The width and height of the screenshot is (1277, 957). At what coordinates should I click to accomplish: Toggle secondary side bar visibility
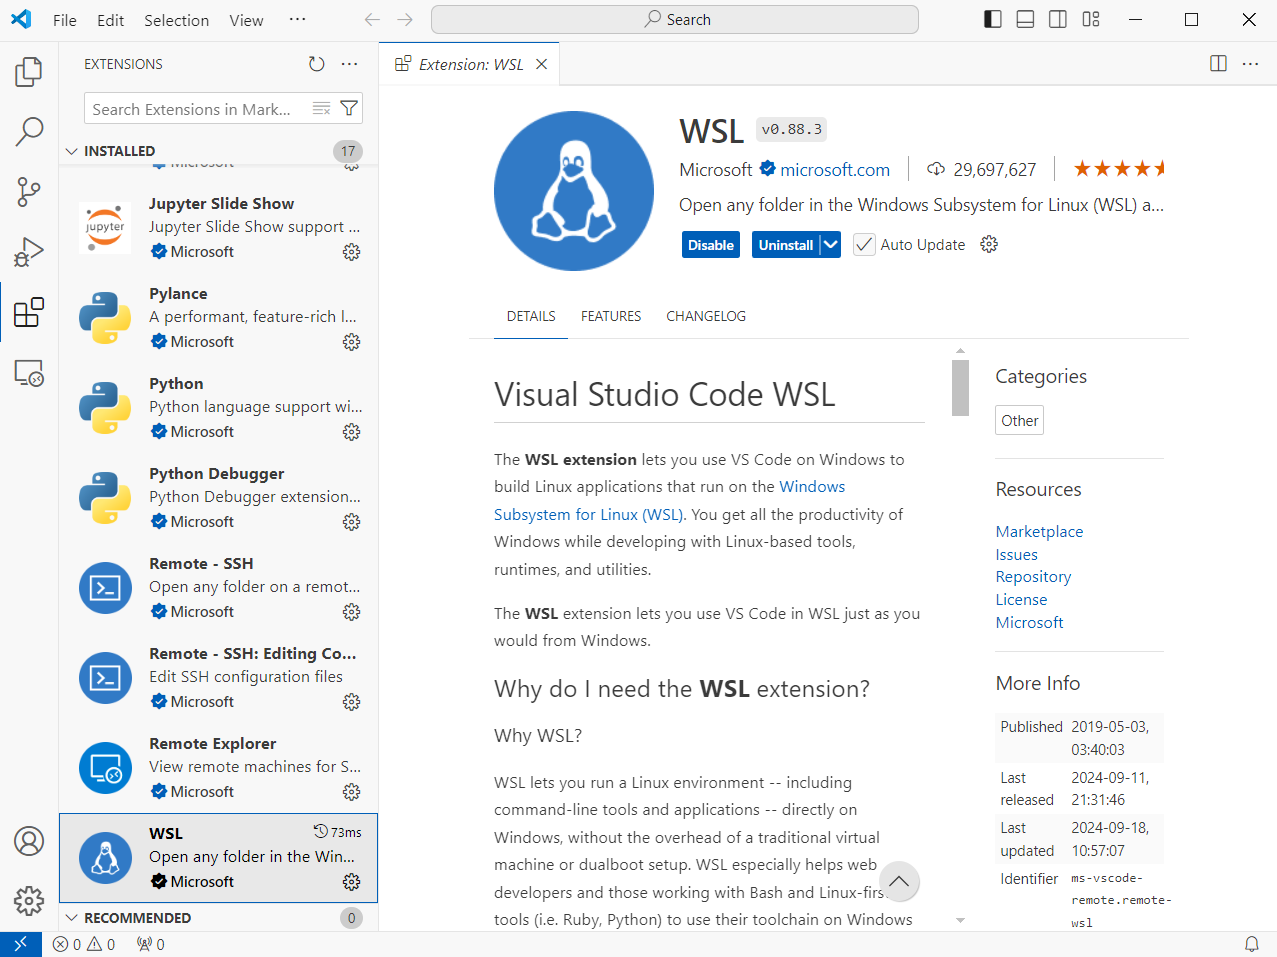pyautogui.click(x=1058, y=19)
